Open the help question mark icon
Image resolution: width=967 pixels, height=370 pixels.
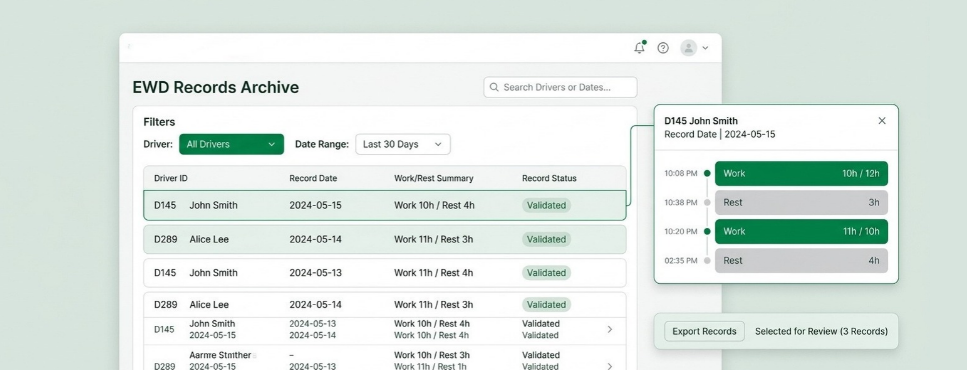tap(663, 47)
